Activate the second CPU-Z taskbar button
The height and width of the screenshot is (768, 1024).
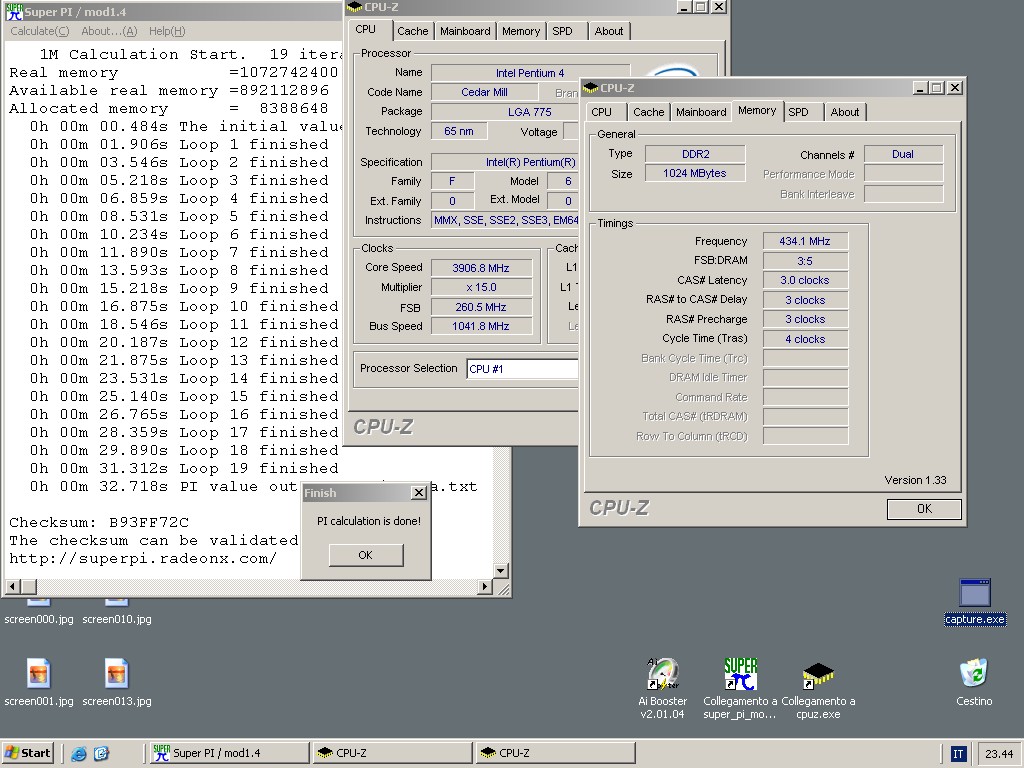click(x=555, y=753)
